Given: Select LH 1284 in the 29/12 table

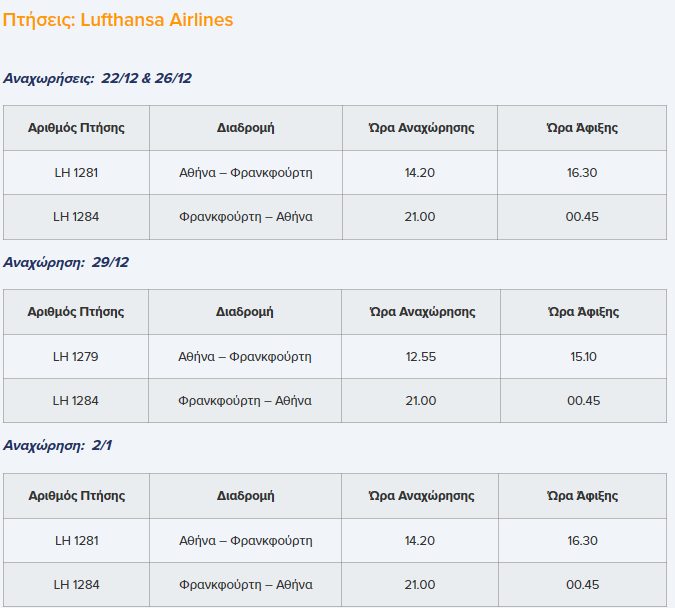Looking at the screenshot, I should pyautogui.click(x=76, y=400).
